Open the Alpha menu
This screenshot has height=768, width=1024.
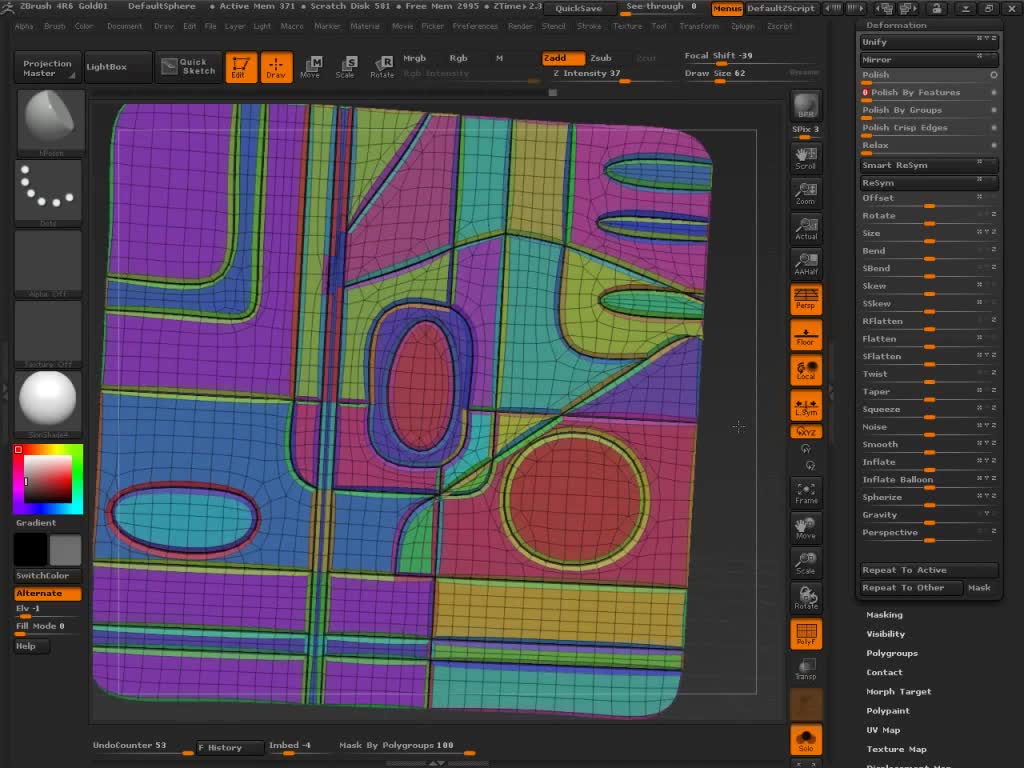coord(24,26)
